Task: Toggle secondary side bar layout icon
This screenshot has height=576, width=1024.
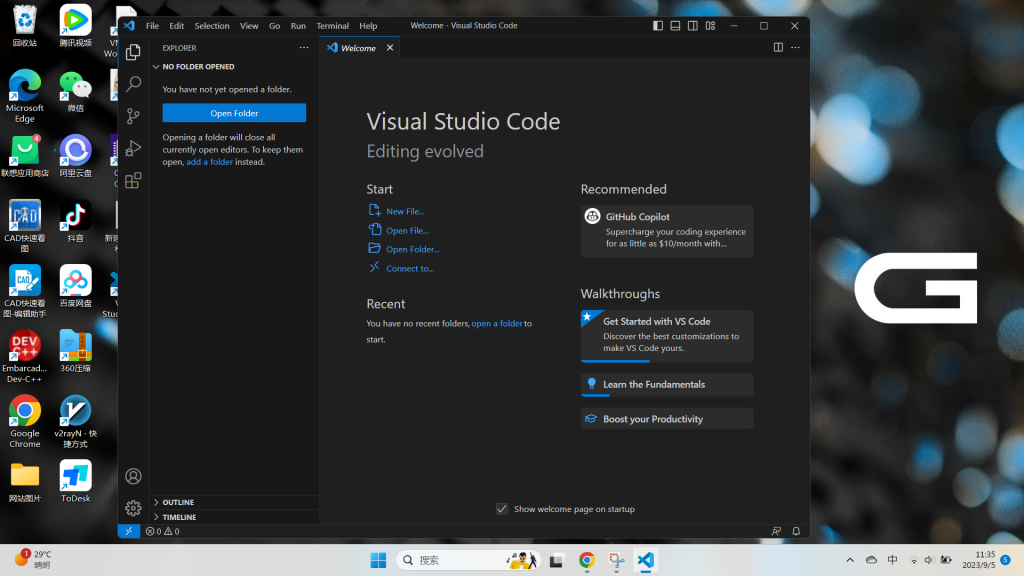Action: tap(693, 25)
